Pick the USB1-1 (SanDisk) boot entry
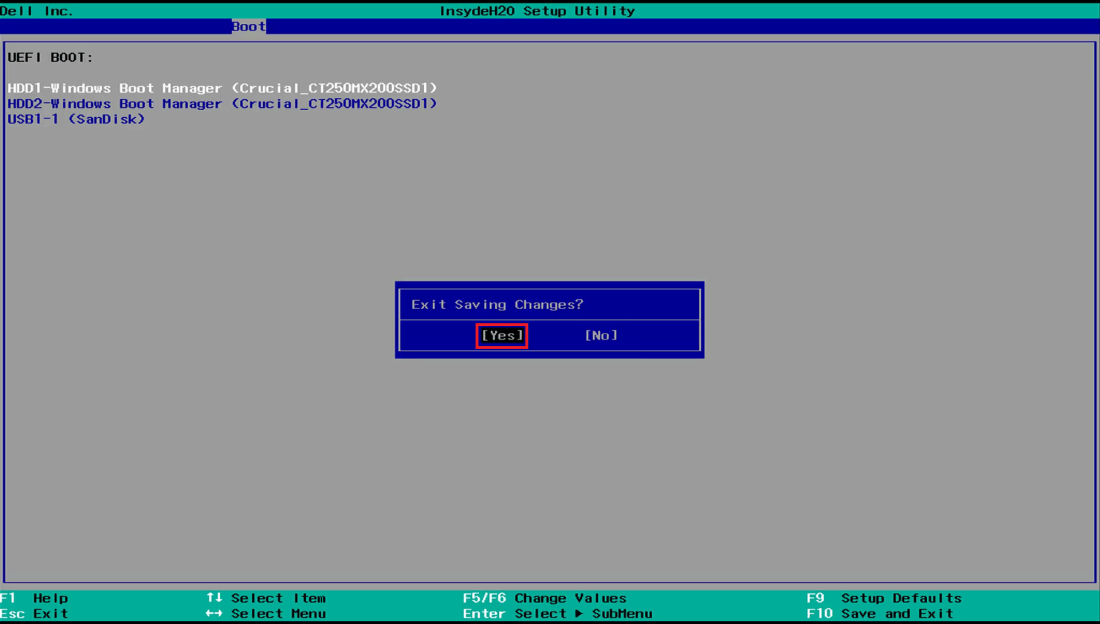 pyautogui.click(x=76, y=119)
